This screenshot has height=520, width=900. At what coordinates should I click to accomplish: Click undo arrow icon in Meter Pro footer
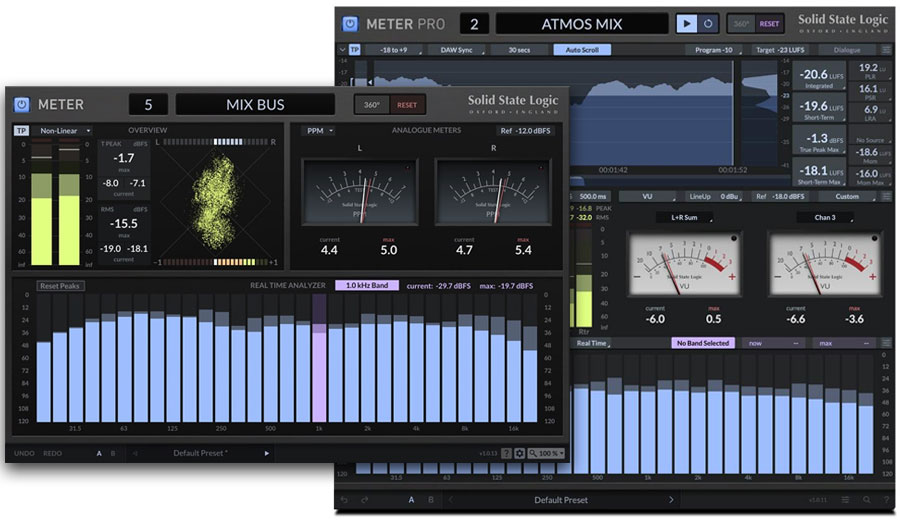(x=344, y=500)
